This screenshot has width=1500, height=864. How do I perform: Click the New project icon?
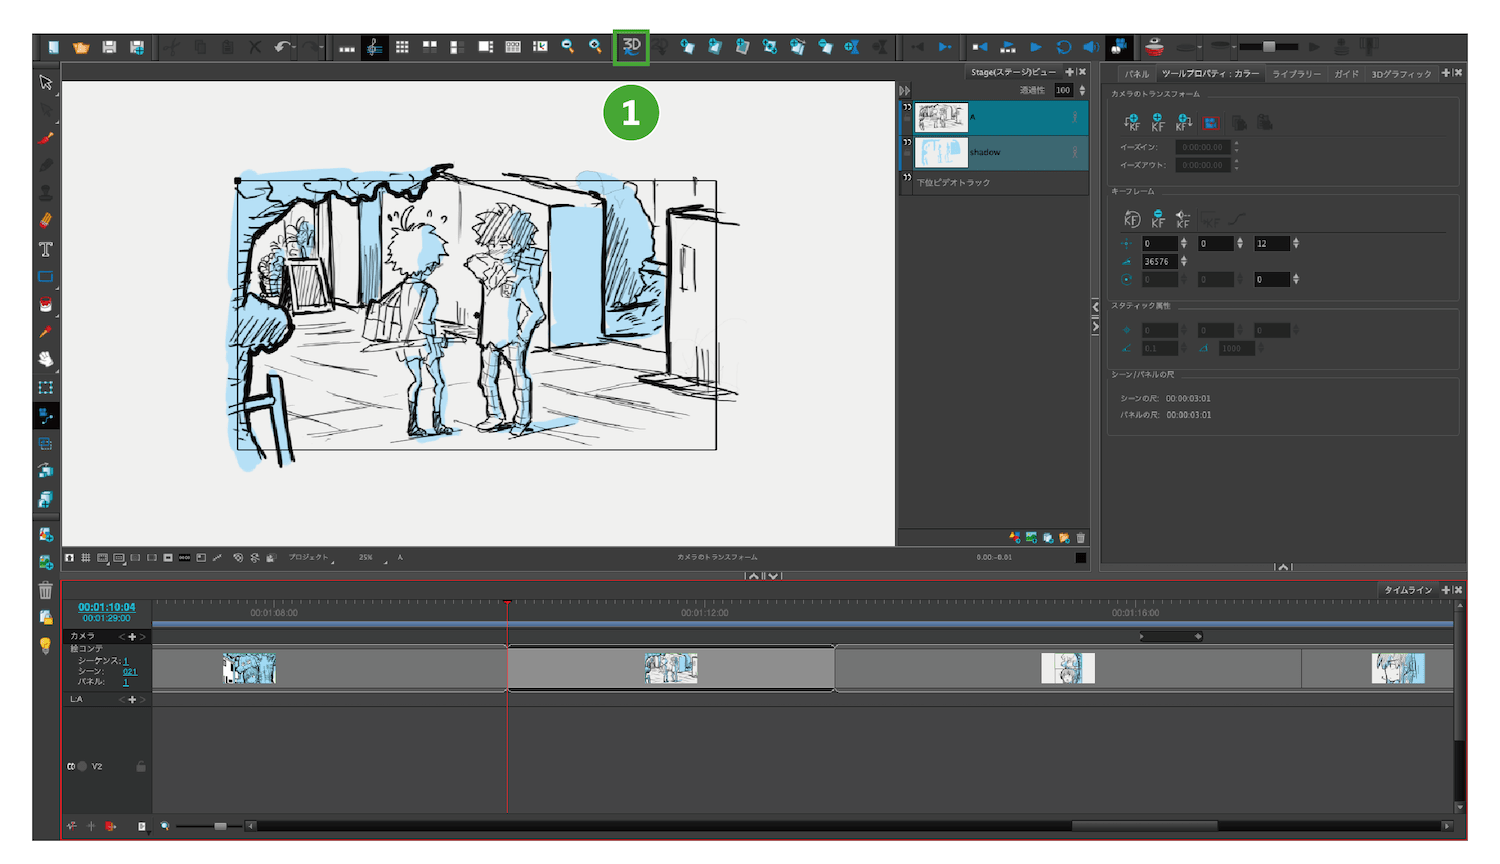coord(53,46)
